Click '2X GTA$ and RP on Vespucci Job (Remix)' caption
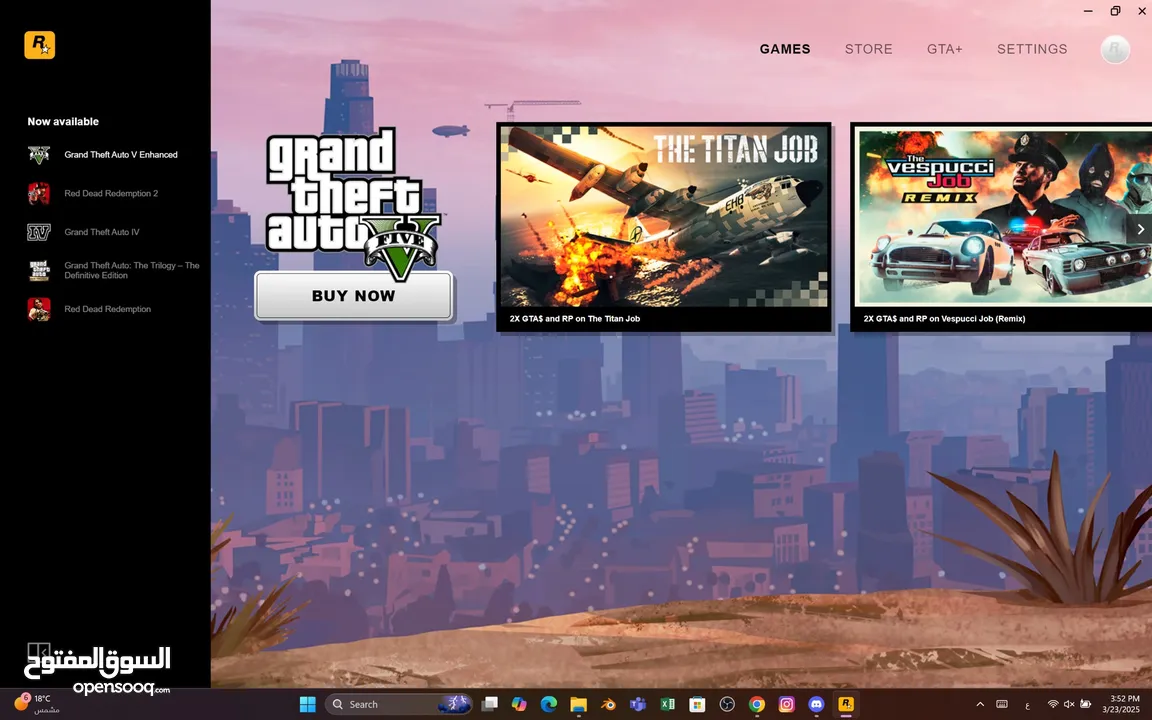The height and width of the screenshot is (720, 1152). (944, 319)
